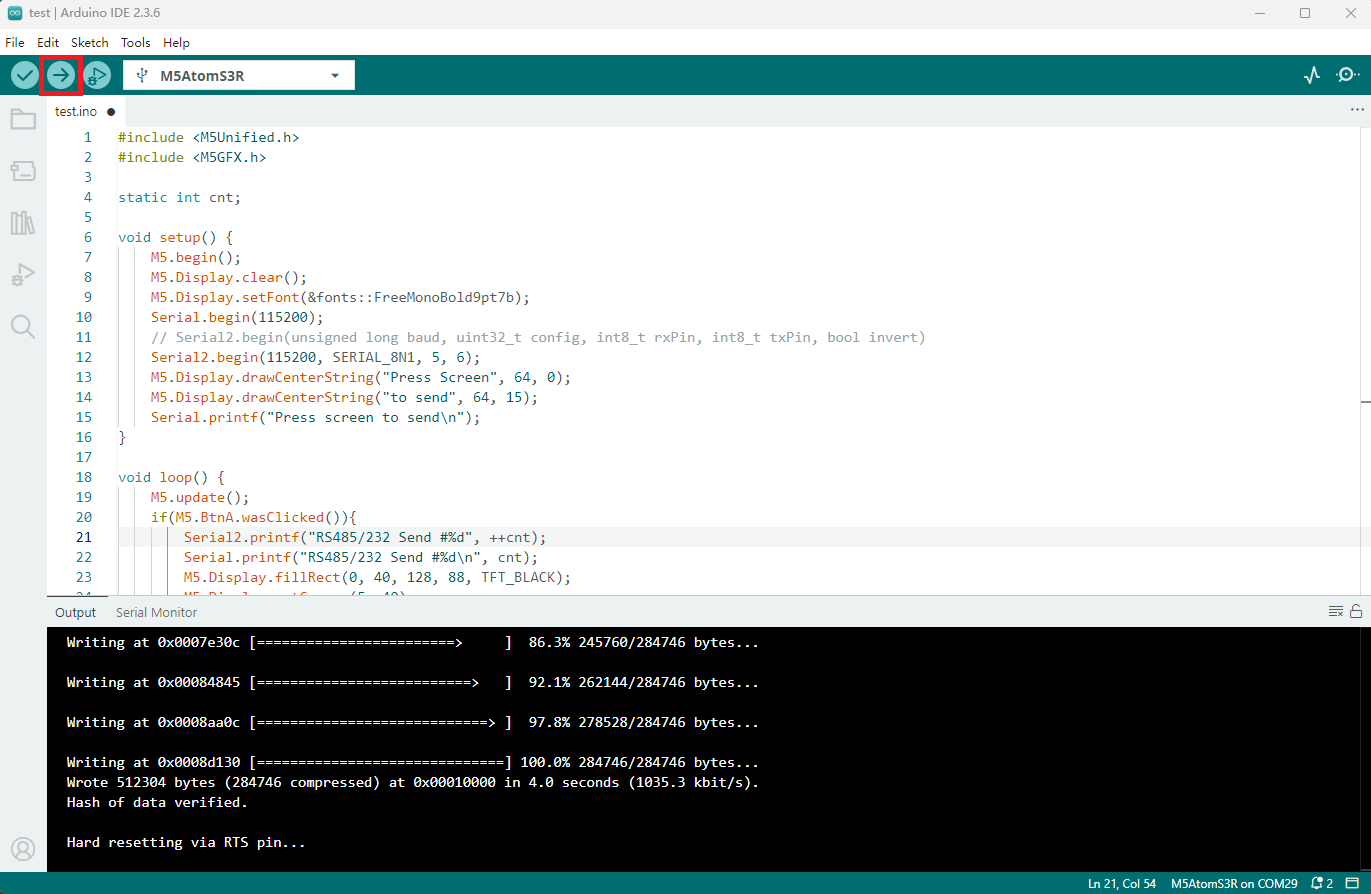The image size is (1371, 894).
Task: Click the user account icon in the sidebar
Action: 23,849
